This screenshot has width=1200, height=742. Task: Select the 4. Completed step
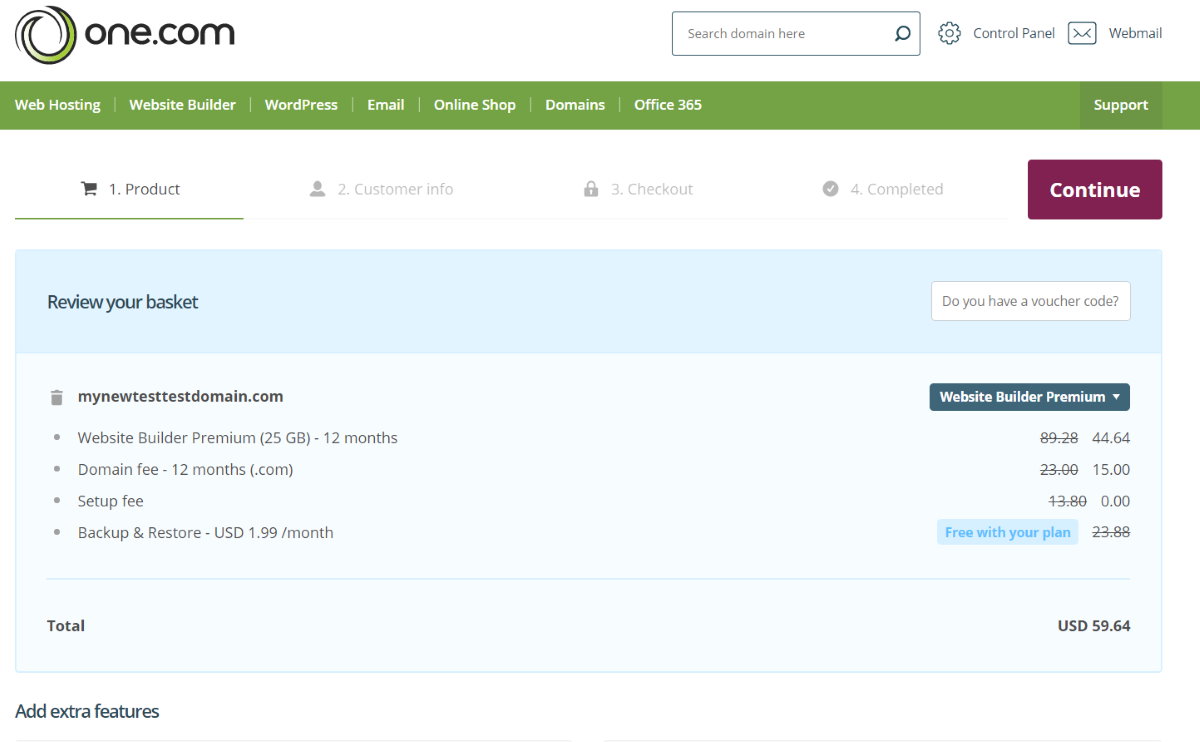coord(883,189)
